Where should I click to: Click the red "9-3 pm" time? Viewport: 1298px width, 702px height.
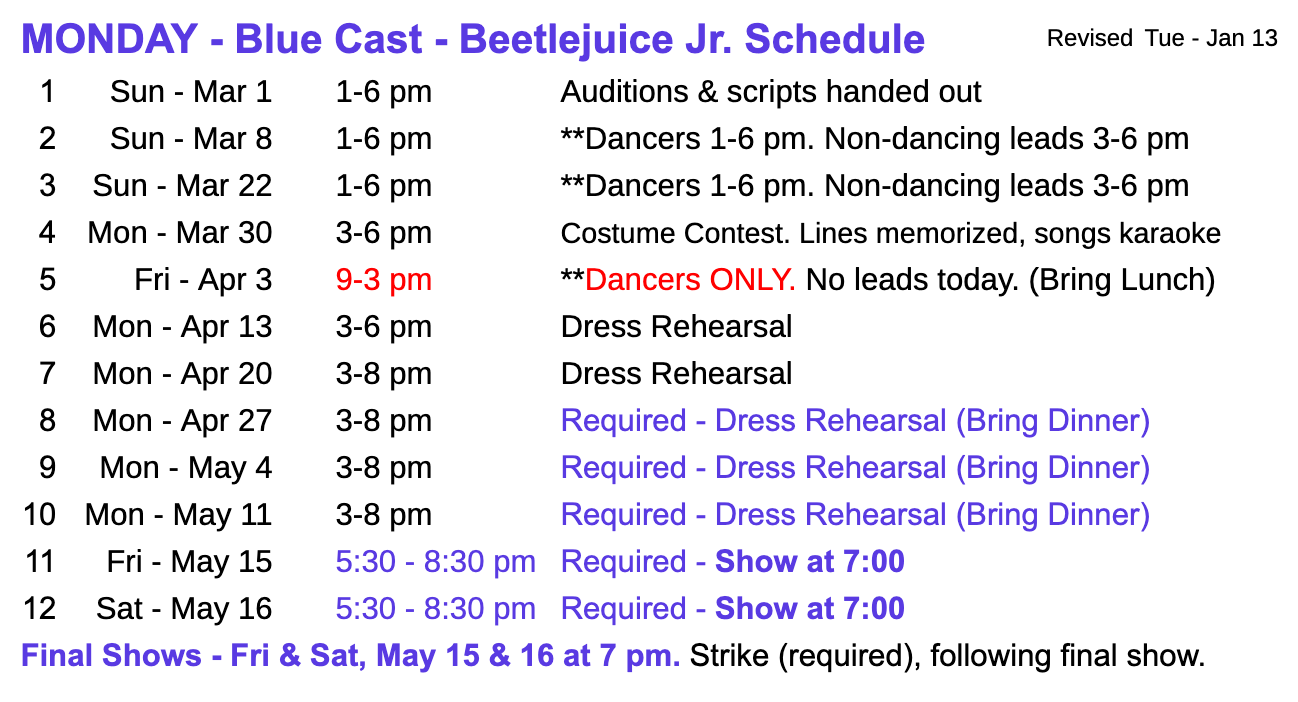pos(384,280)
